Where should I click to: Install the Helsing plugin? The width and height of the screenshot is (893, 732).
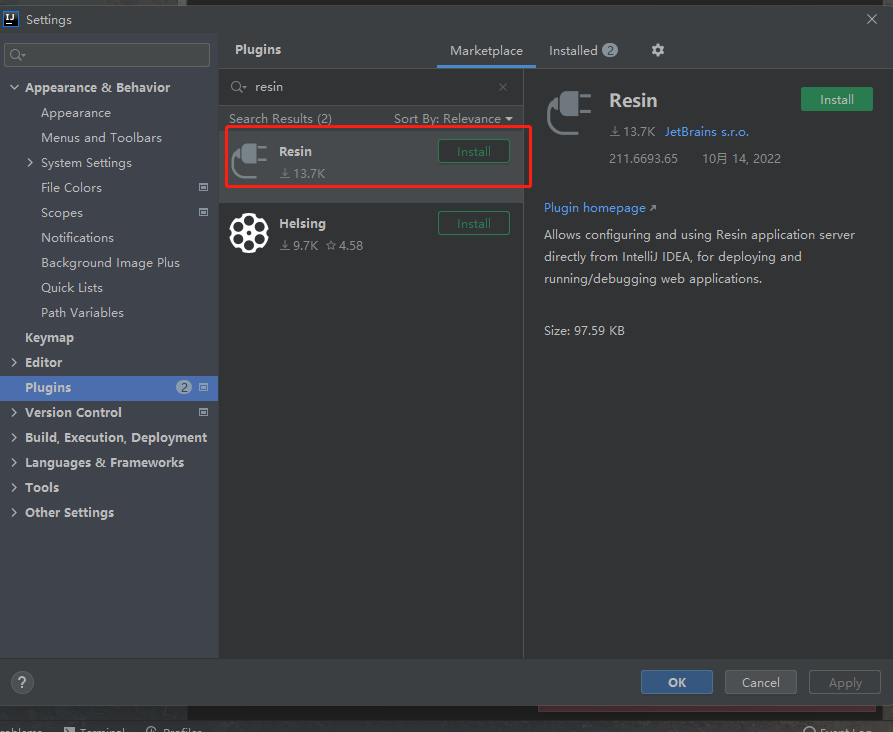pos(473,224)
